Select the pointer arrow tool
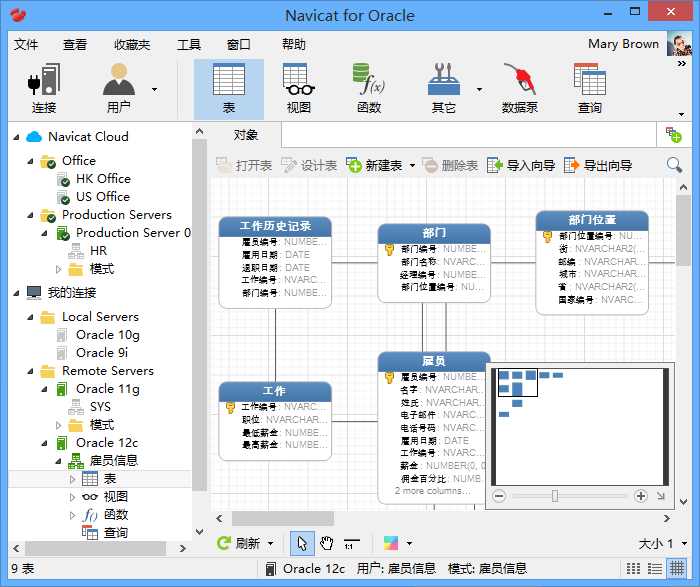 [302, 543]
